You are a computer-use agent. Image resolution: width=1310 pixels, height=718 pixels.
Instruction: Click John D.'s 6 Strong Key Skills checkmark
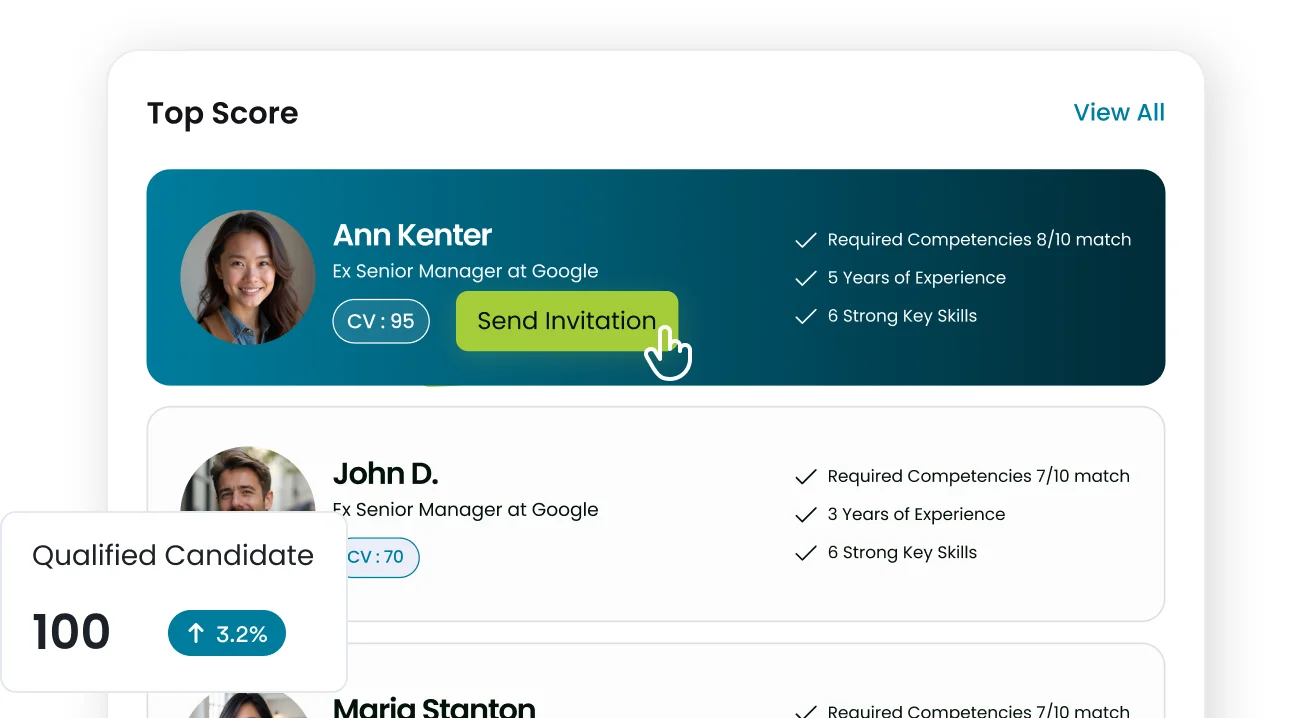point(806,553)
